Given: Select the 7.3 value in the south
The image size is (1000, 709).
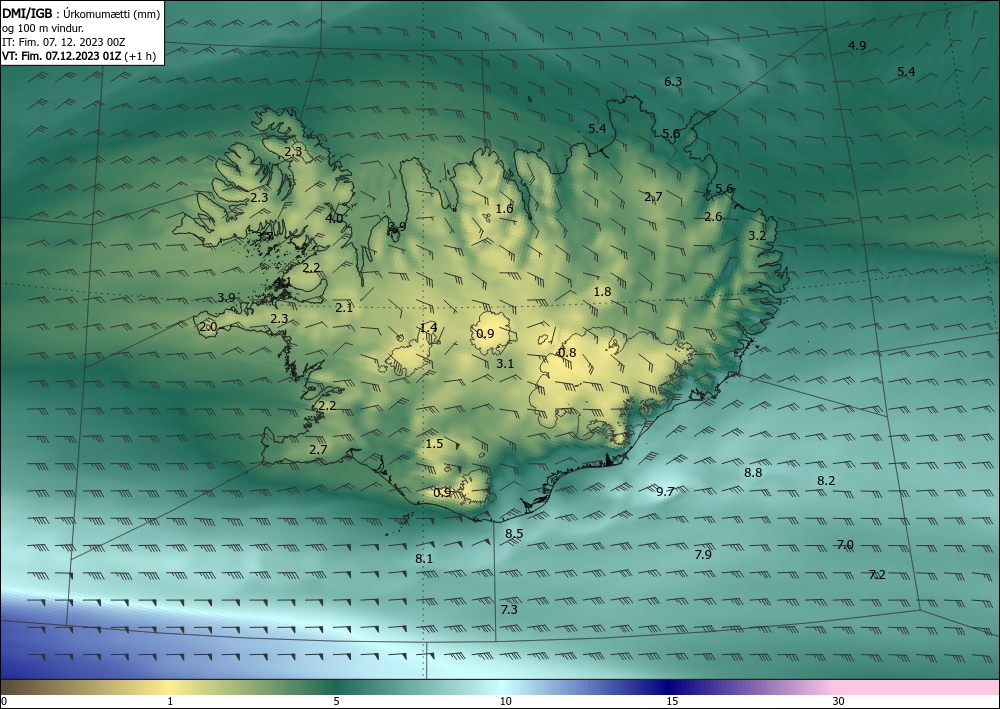Looking at the screenshot, I should 509,610.
